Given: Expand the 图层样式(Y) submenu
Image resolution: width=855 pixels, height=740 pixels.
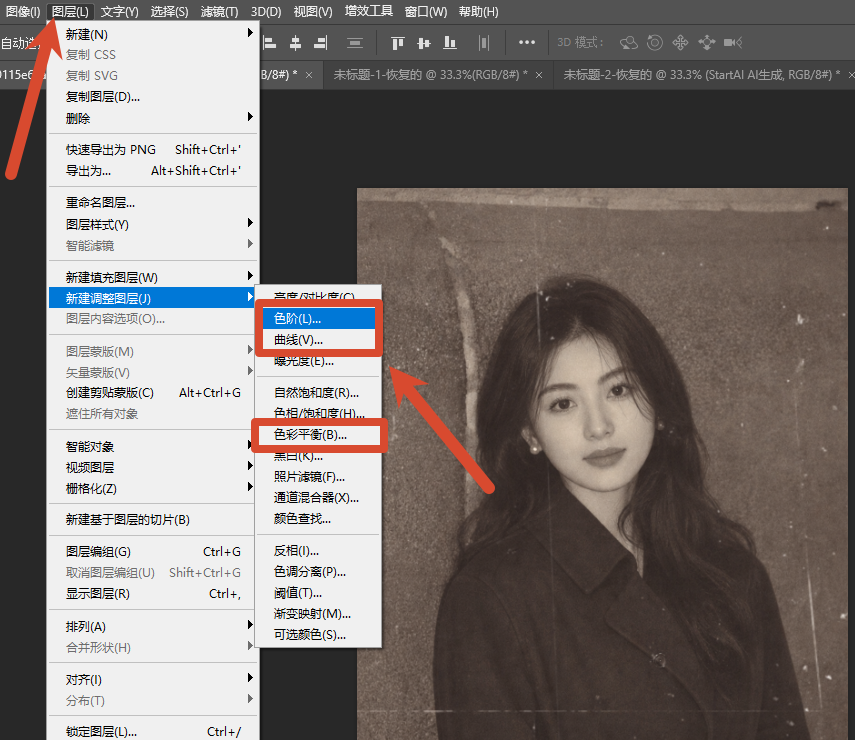Looking at the screenshot, I should [x=152, y=224].
